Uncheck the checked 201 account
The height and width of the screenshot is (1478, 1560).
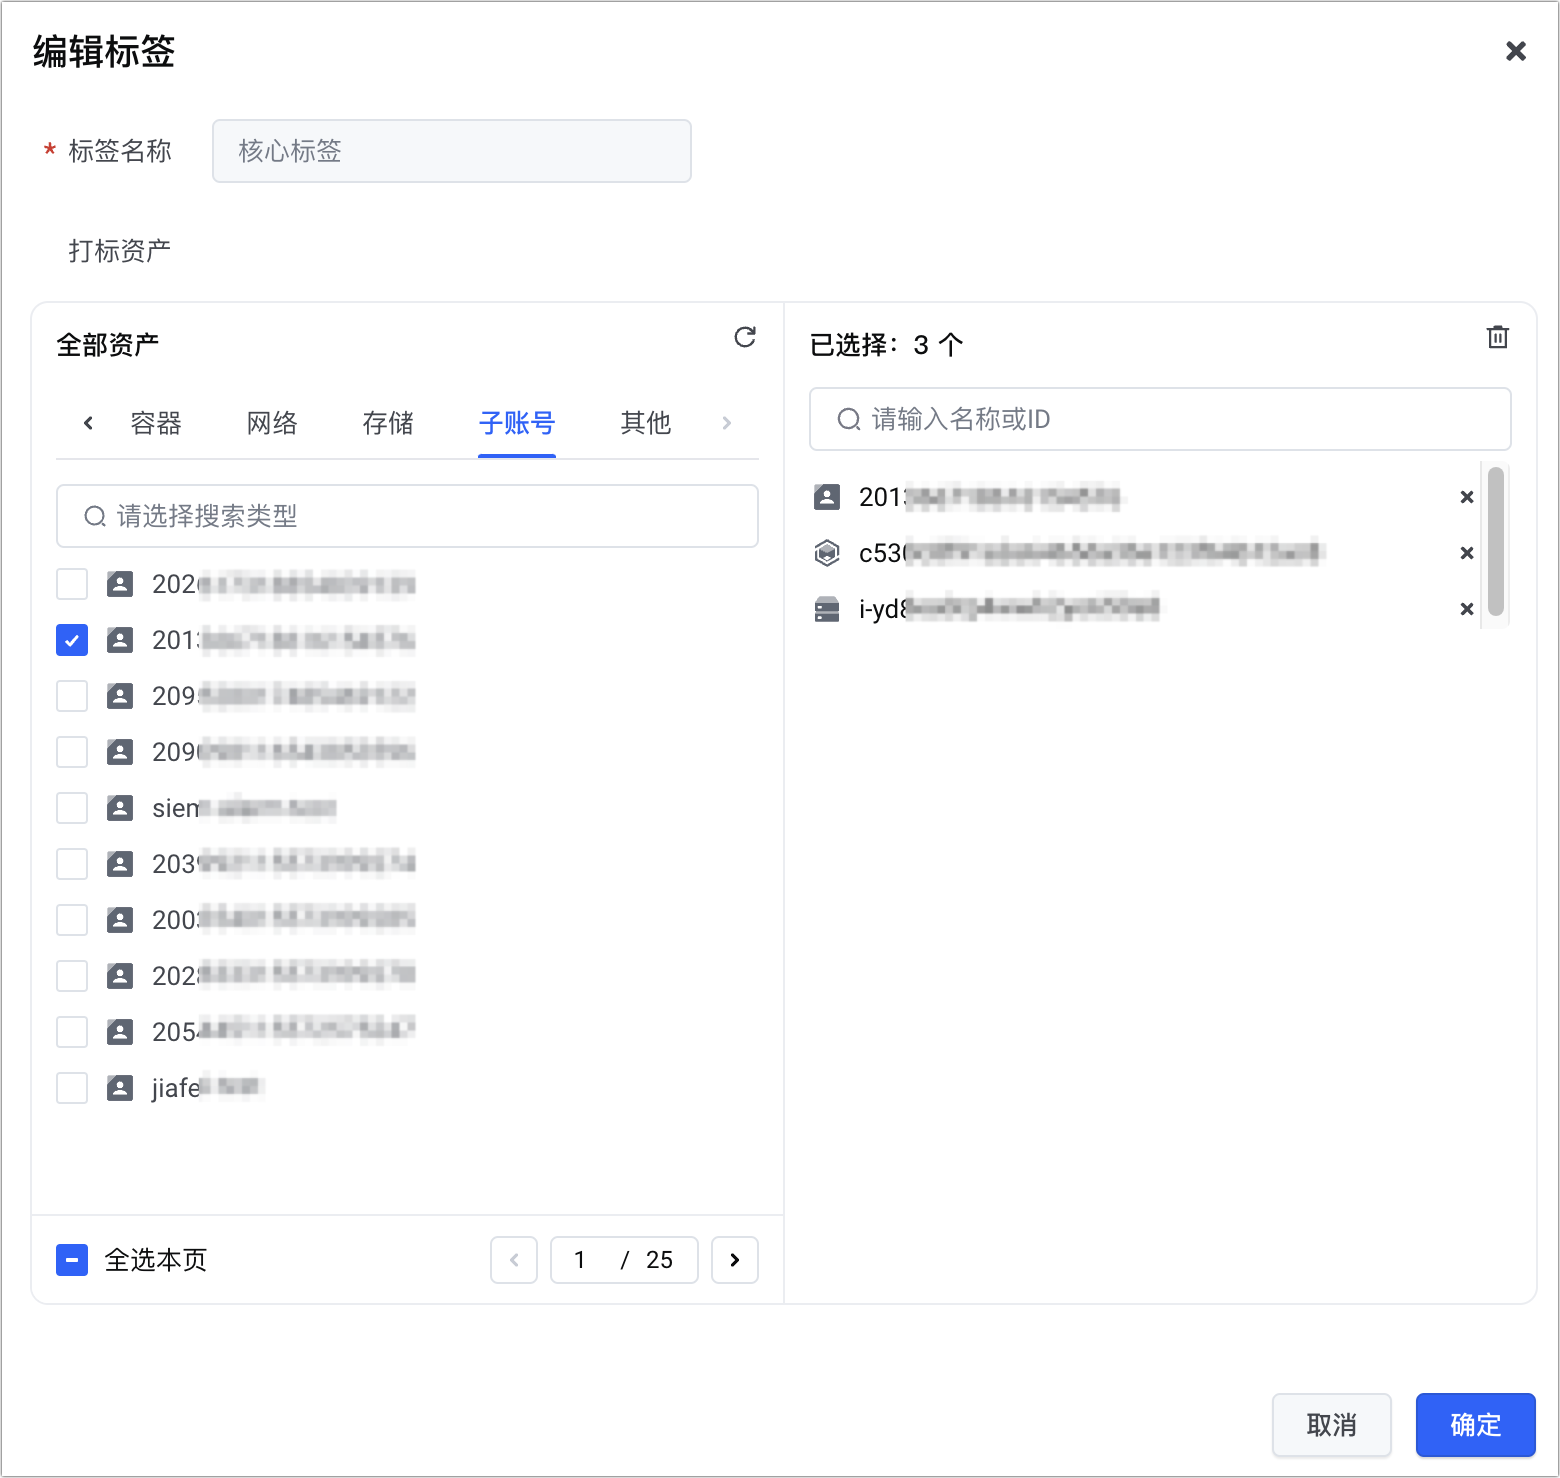(72, 640)
